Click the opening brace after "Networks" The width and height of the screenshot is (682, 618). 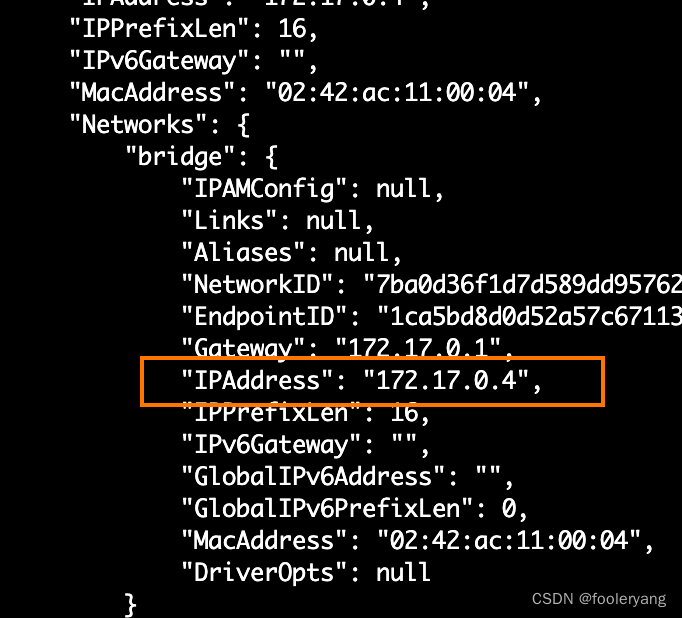coord(244,125)
